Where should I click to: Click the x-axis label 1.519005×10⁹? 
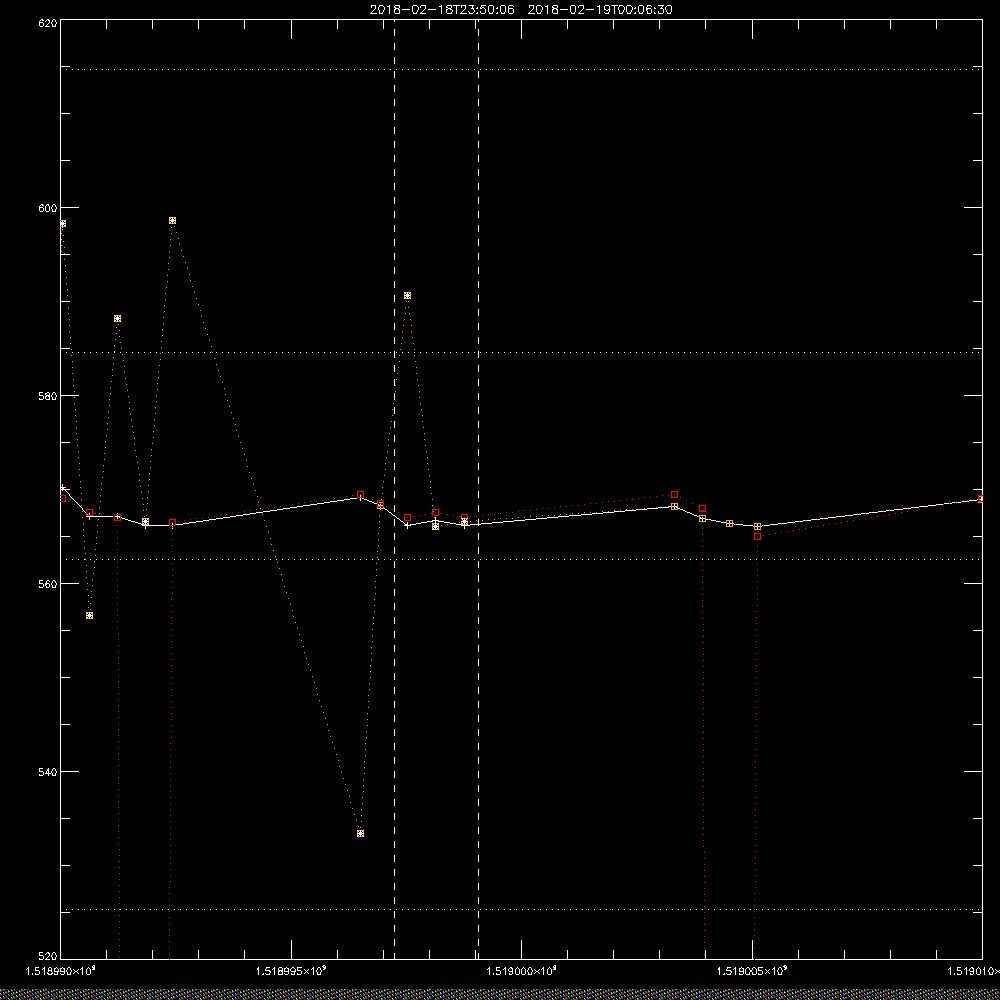[751, 971]
